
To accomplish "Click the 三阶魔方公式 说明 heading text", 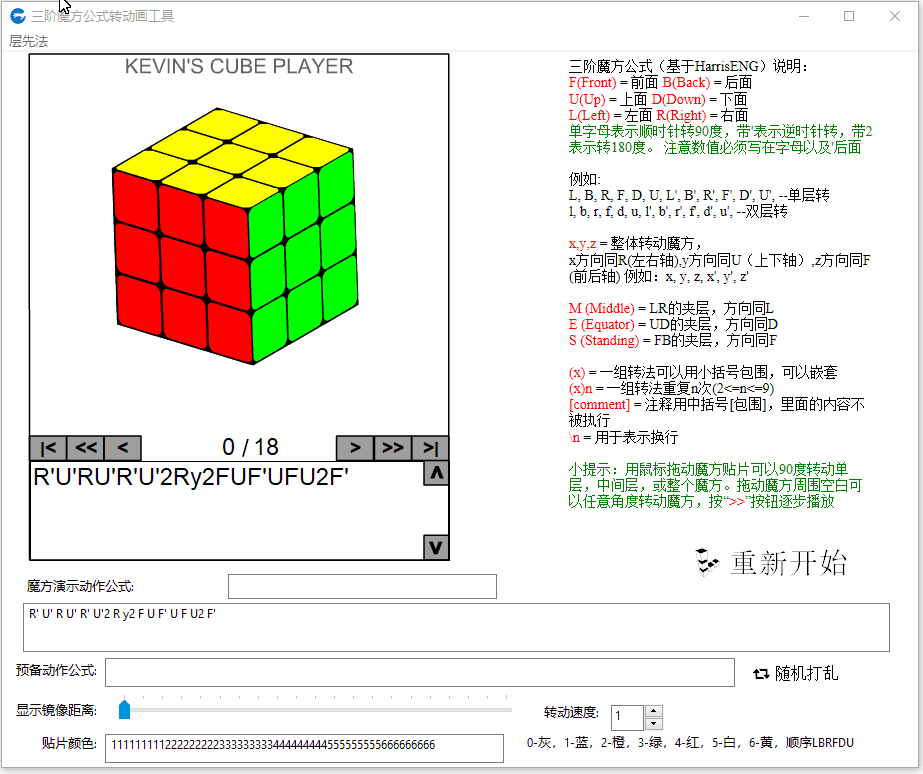I will [x=688, y=66].
